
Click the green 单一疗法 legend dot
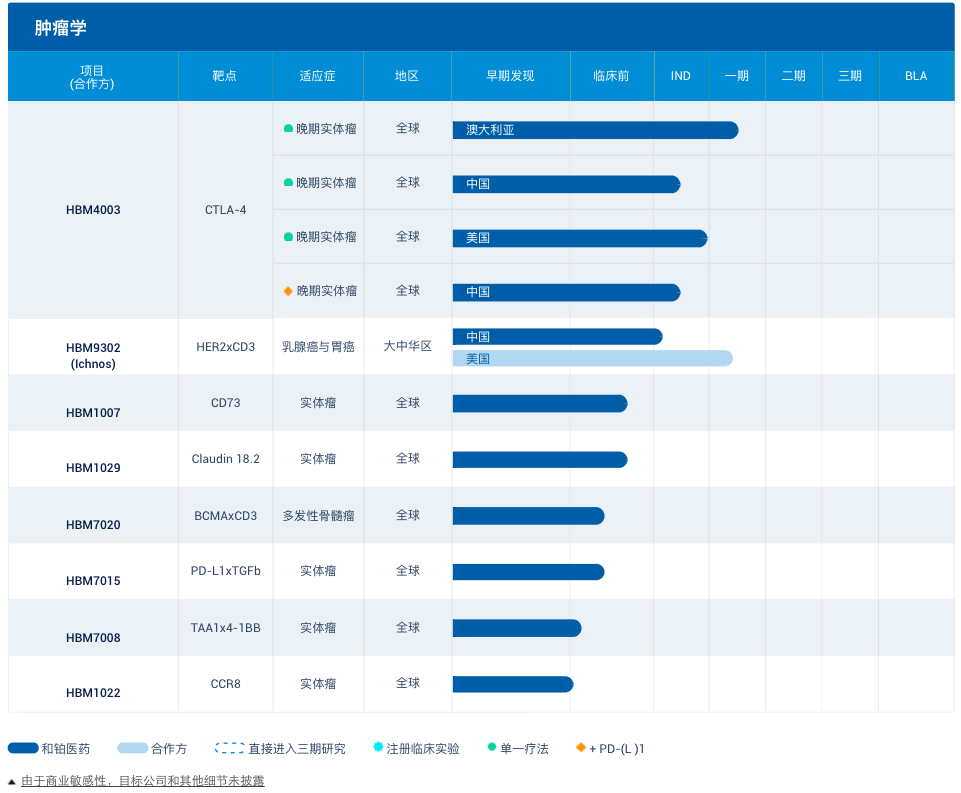(492, 746)
